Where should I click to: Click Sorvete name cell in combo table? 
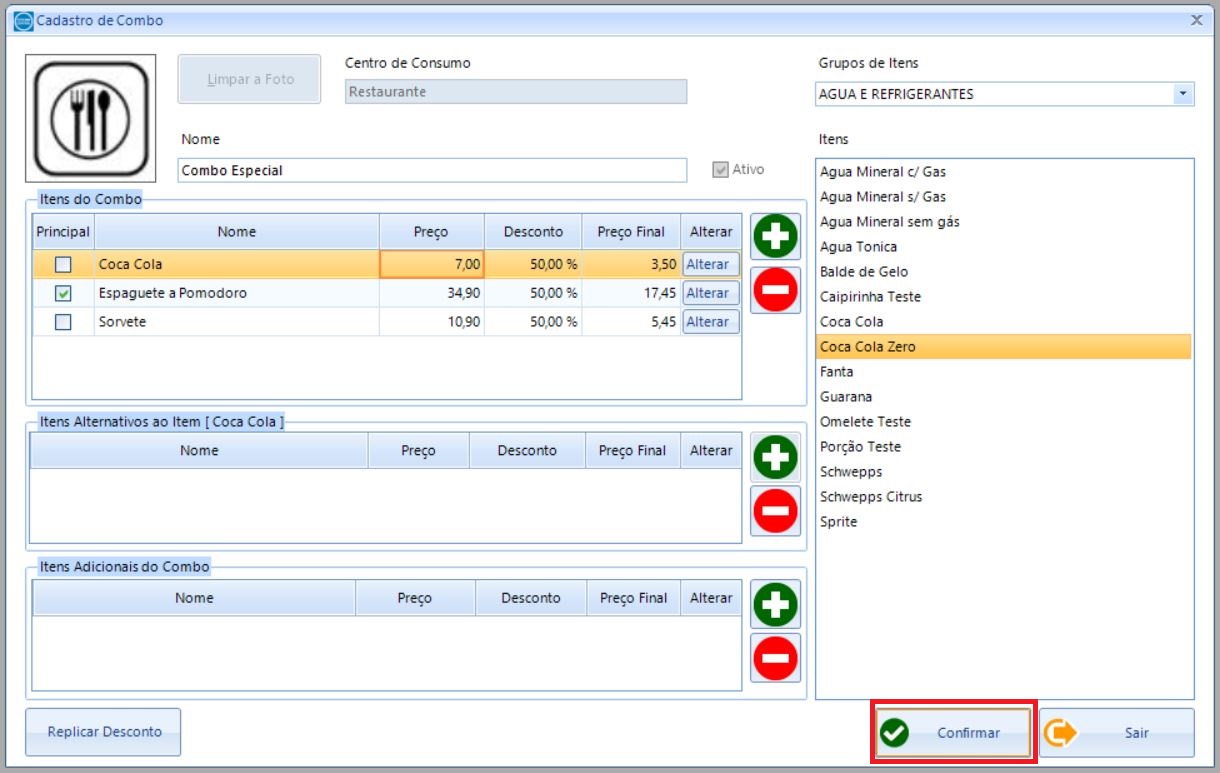237,322
